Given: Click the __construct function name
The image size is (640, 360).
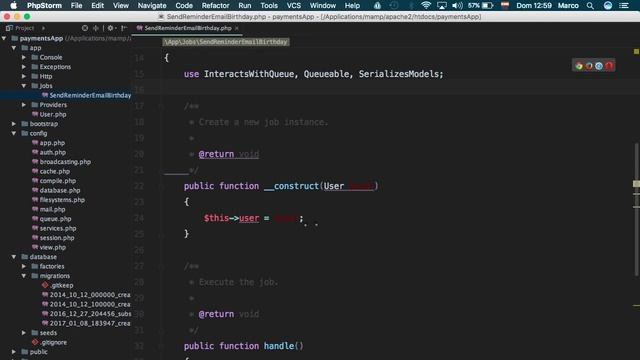Looking at the screenshot, I should tap(291, 186).
